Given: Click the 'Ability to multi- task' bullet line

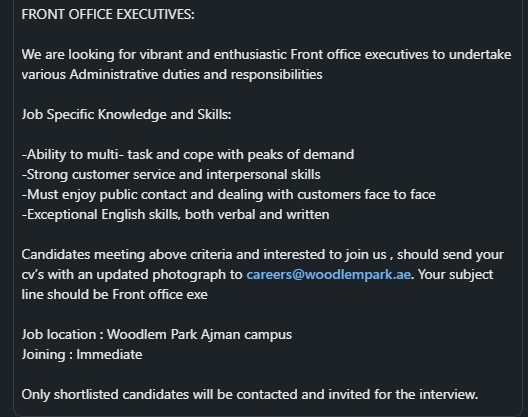Looking at the screenshot, I should 188,155.
